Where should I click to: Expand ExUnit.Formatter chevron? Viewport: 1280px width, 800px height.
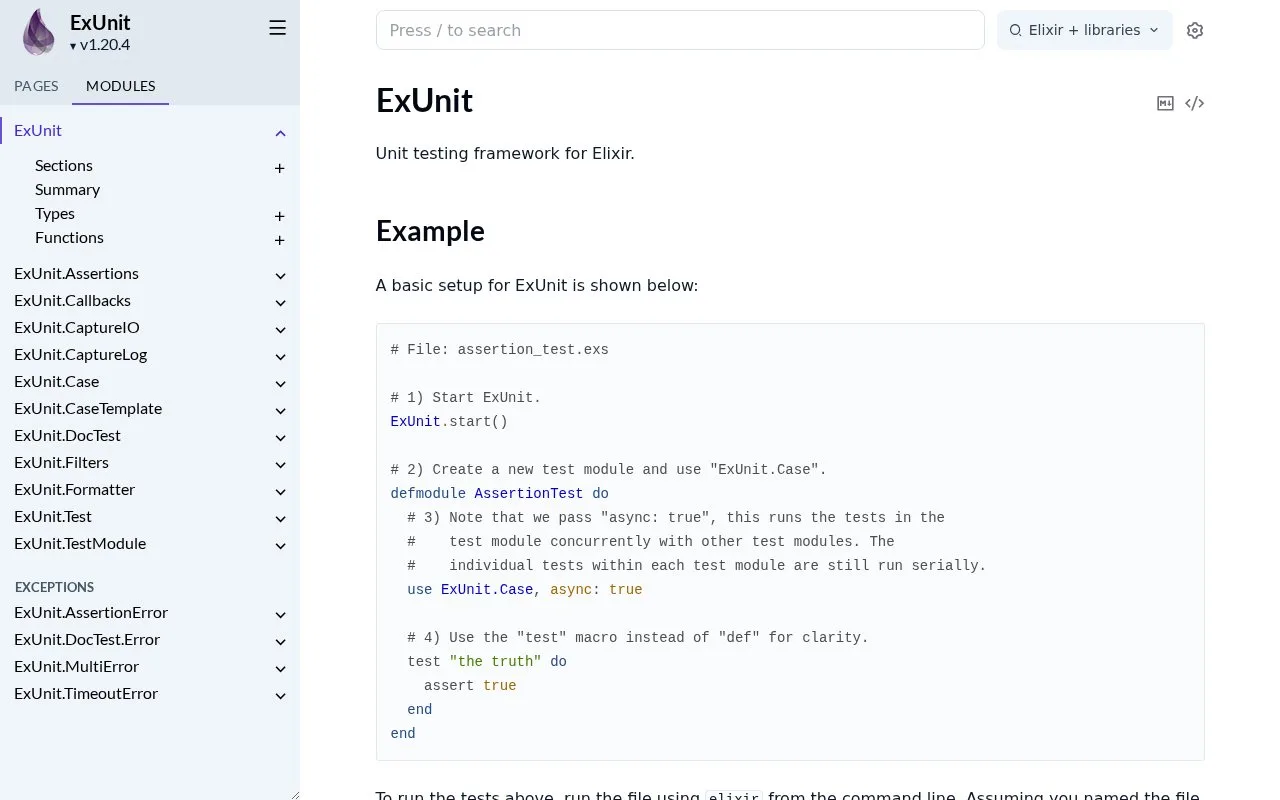pos(280,492)
